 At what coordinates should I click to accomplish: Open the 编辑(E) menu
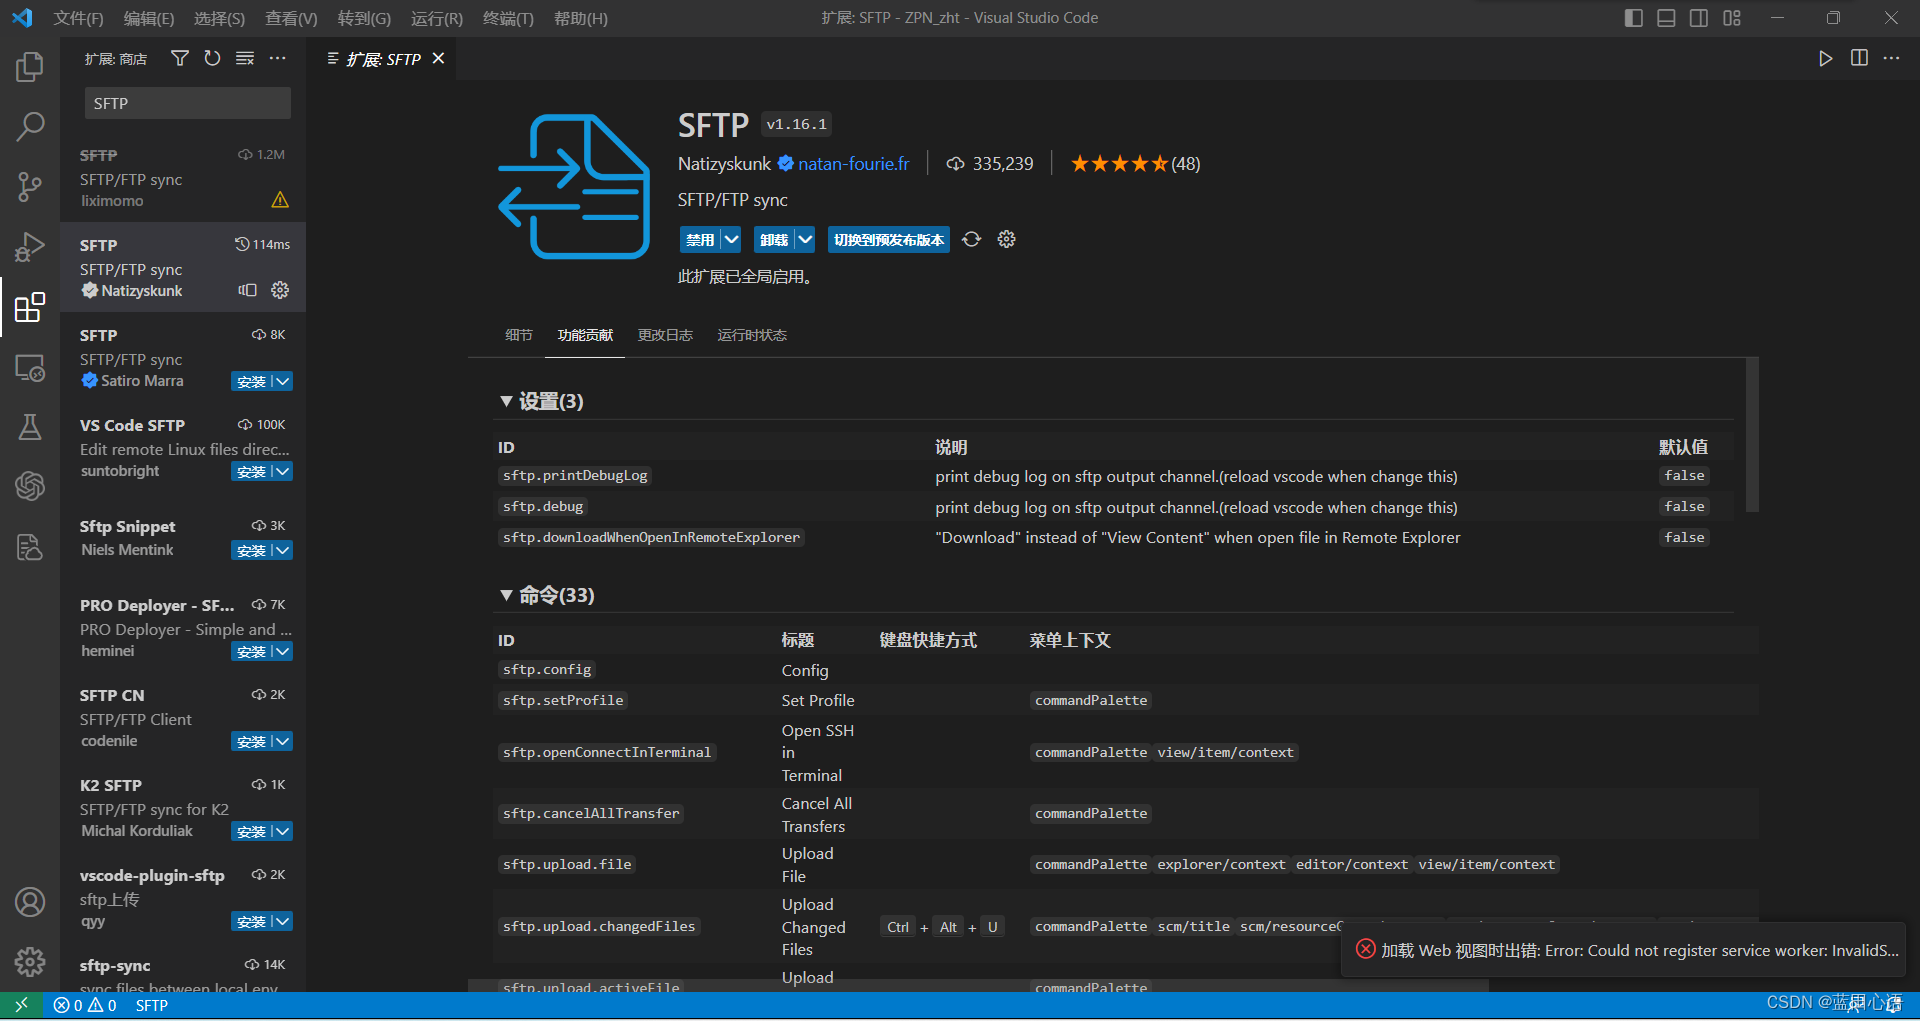149,18
